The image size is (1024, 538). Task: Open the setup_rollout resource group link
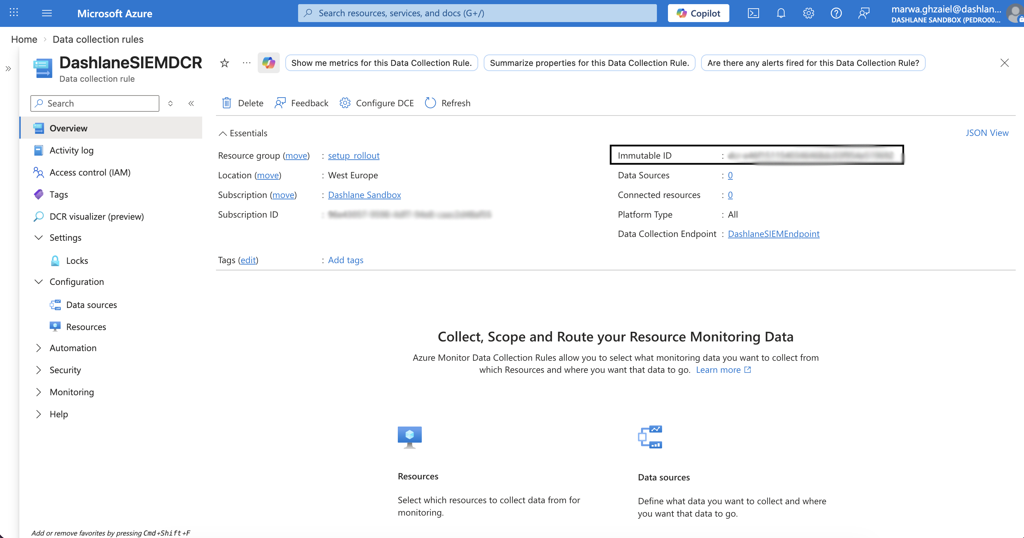pos(353,155)
